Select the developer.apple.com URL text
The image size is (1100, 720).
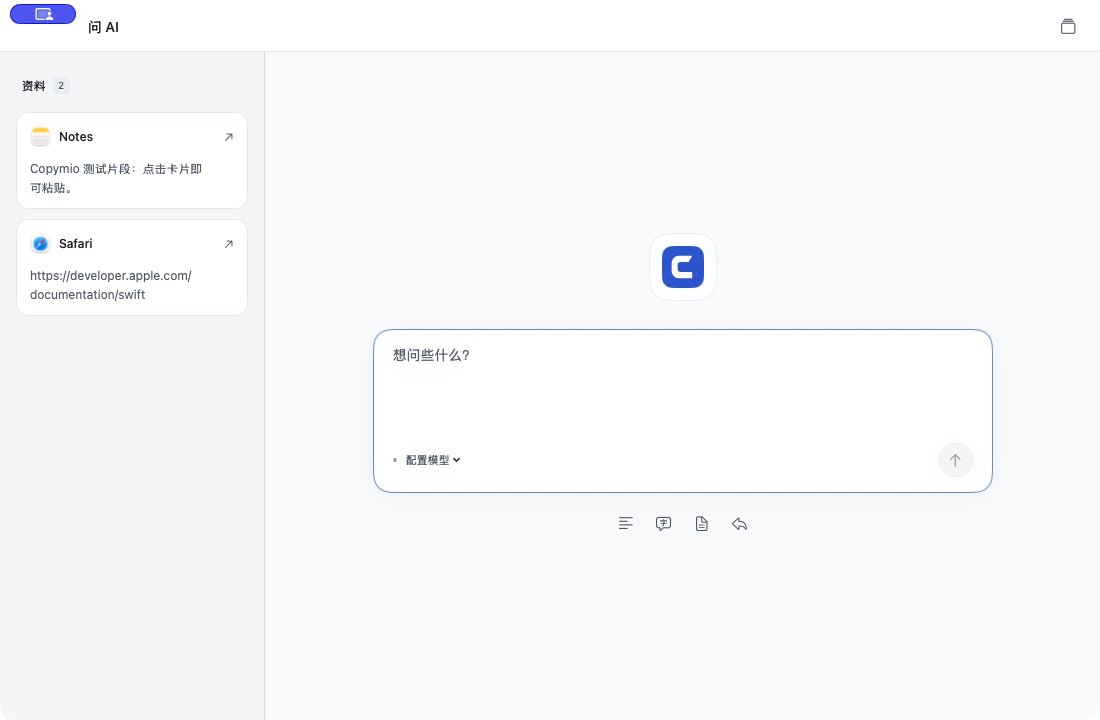111,285
